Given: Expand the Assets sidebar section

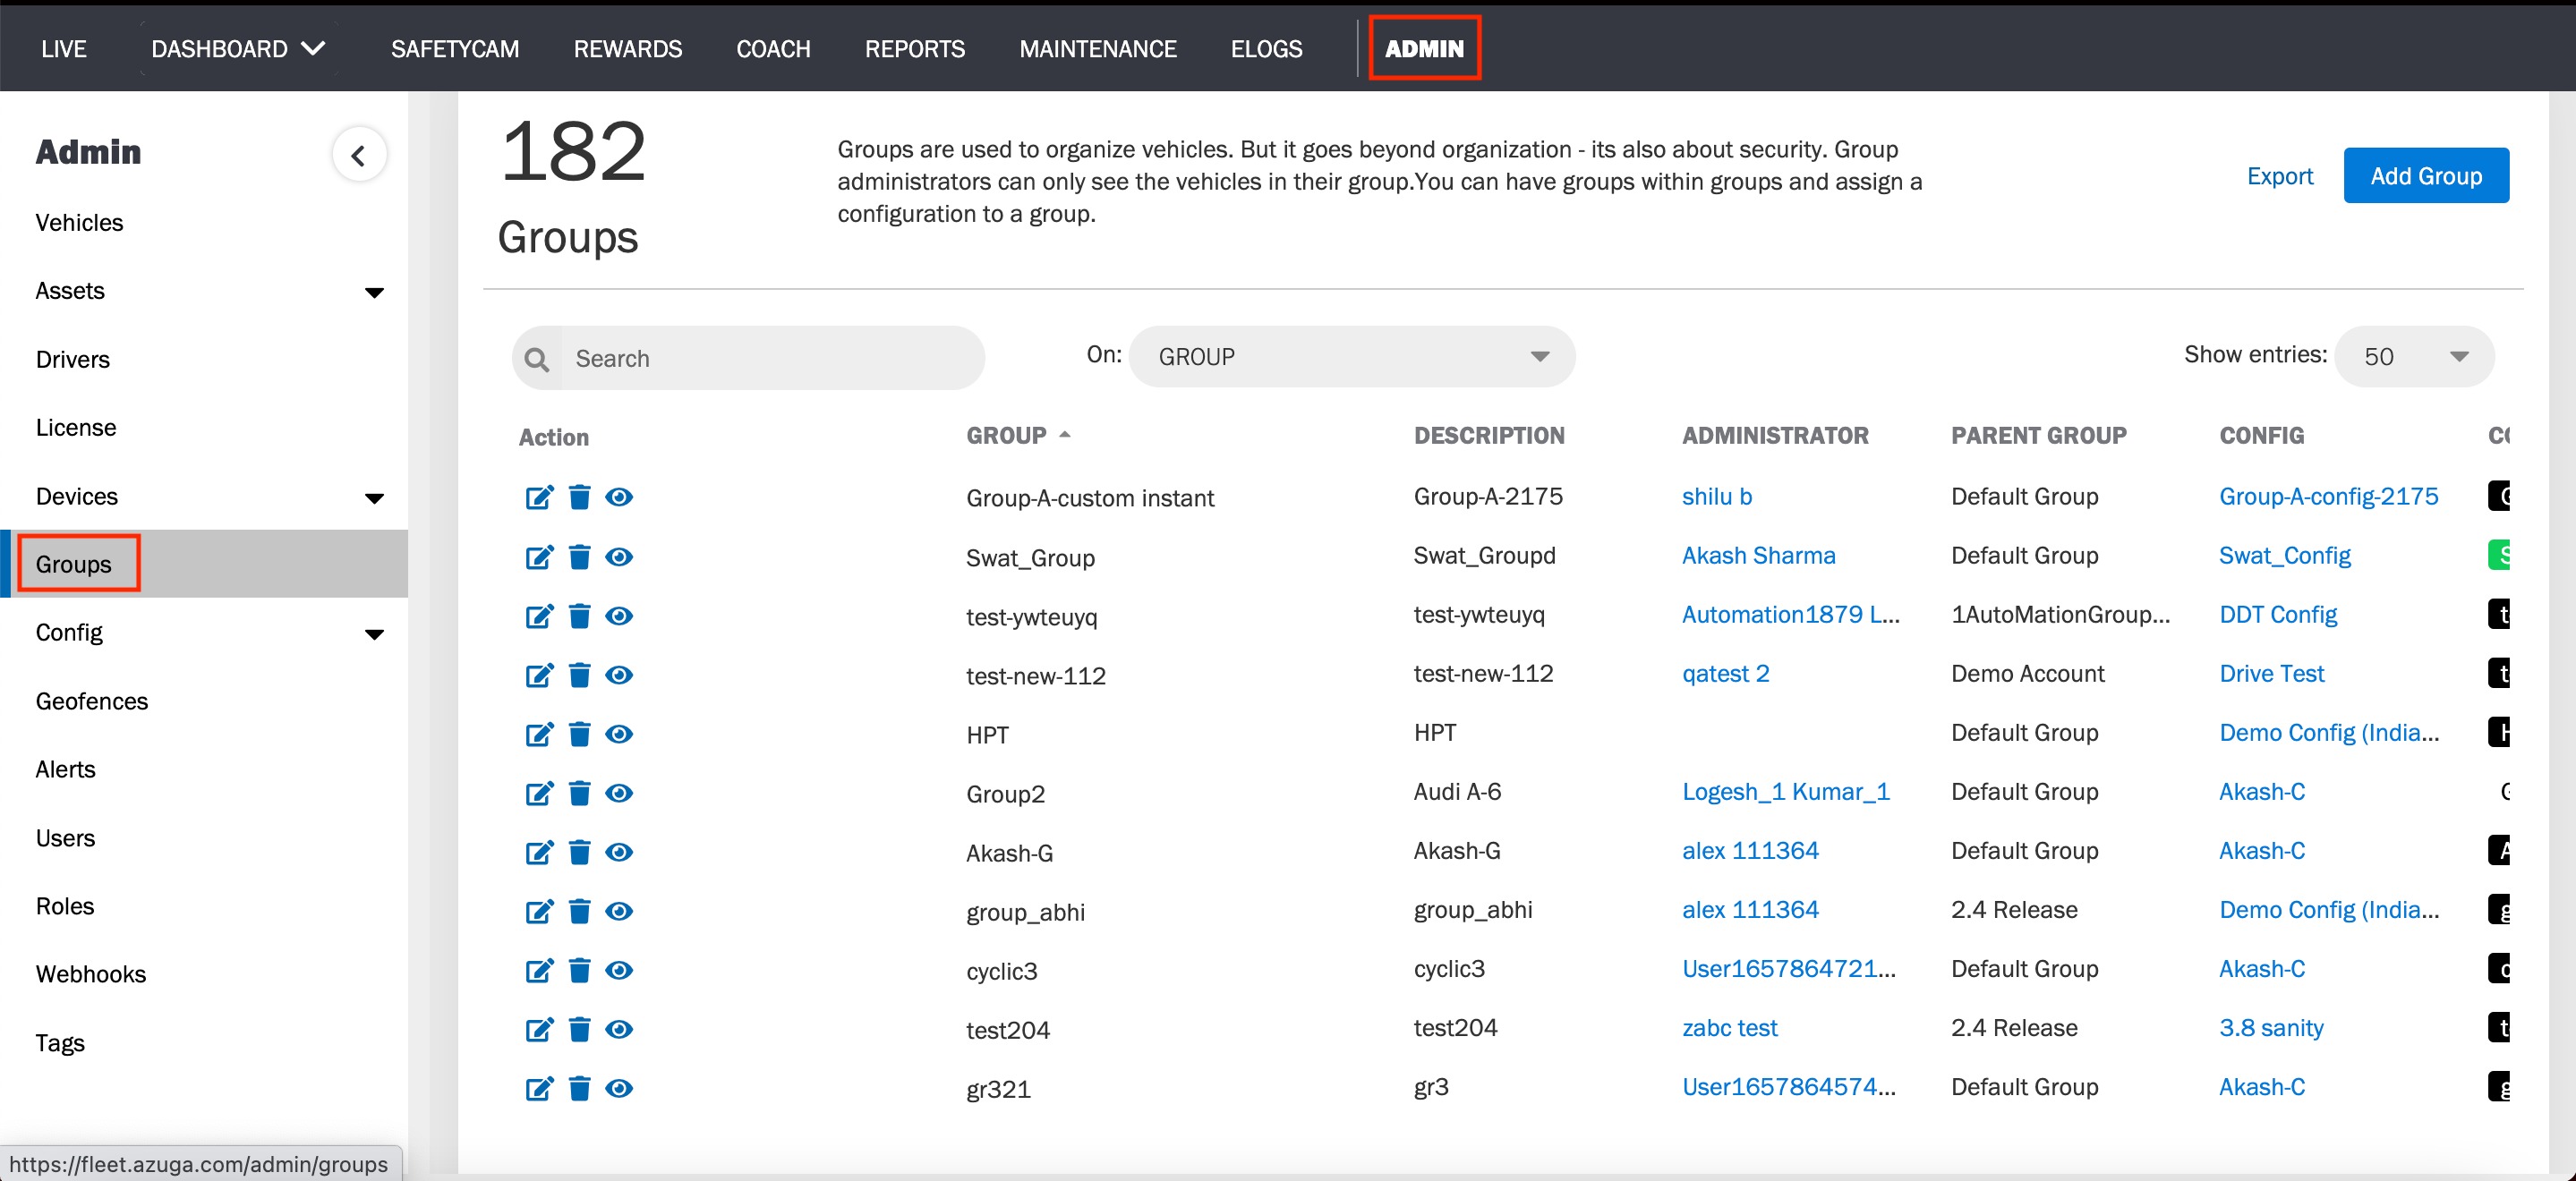Looking at the screenshot, I should click(x=374, y=292).
